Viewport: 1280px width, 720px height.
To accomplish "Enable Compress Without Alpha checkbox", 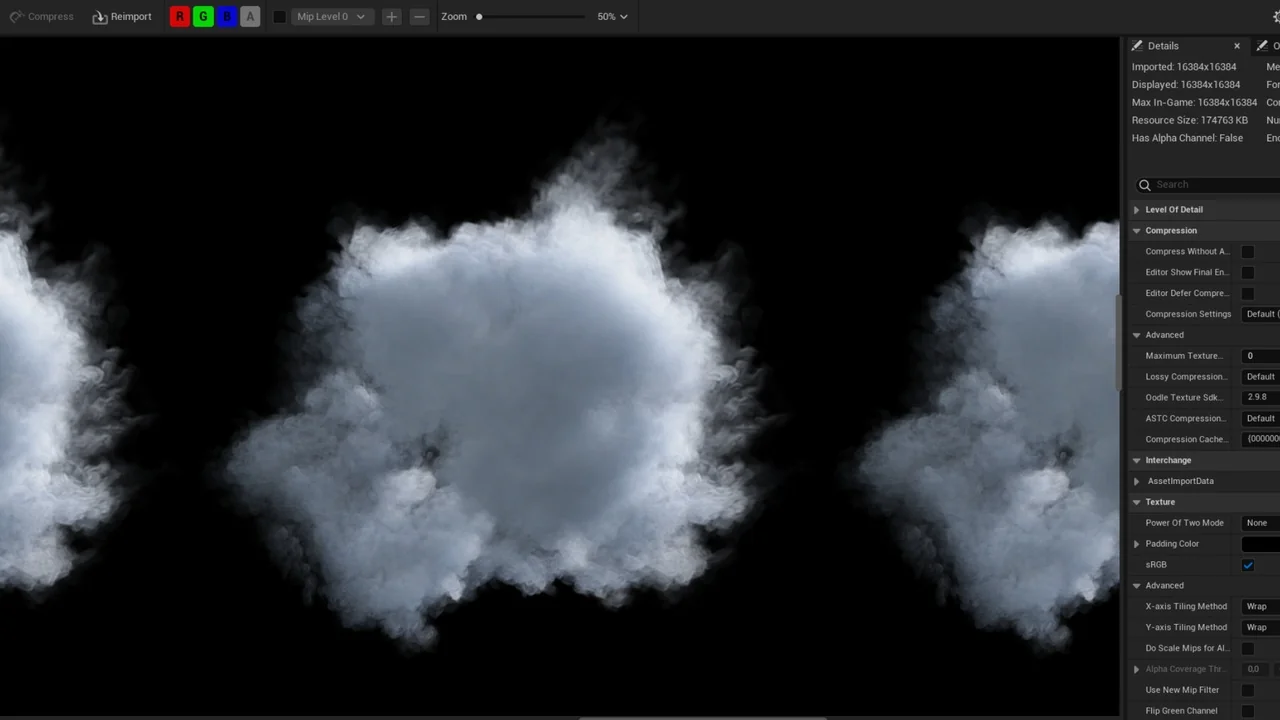I will pyautogui.click(x=1248, y=252).
